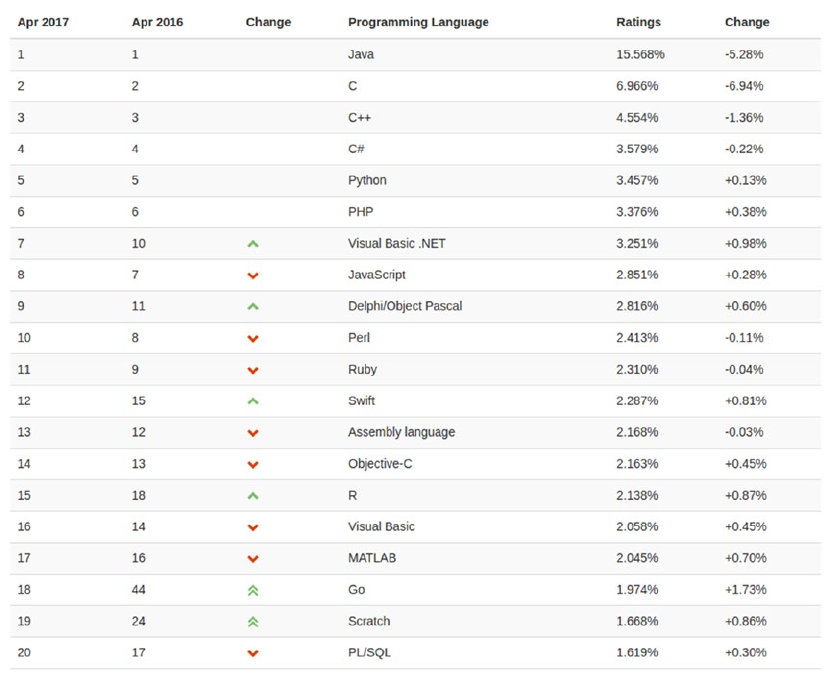Click the green up arrow in the R row
This screenshot has width=829, height=676.
[253, 496]
